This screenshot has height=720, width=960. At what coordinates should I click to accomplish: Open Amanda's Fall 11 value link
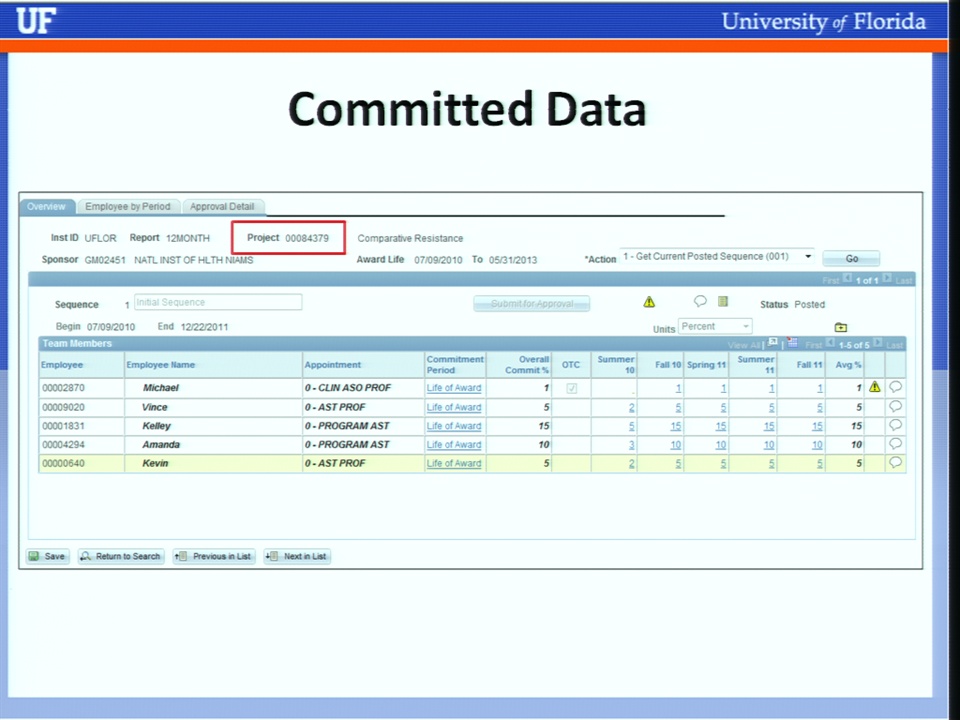pos(817,444)
